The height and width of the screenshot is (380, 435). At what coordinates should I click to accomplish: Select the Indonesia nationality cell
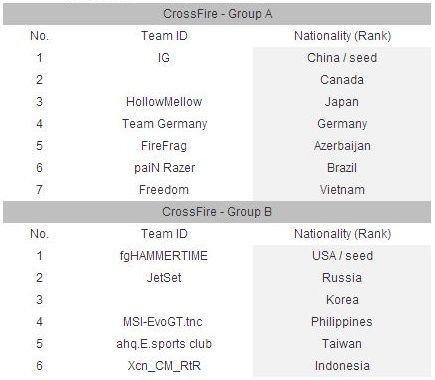click(342, 366)
